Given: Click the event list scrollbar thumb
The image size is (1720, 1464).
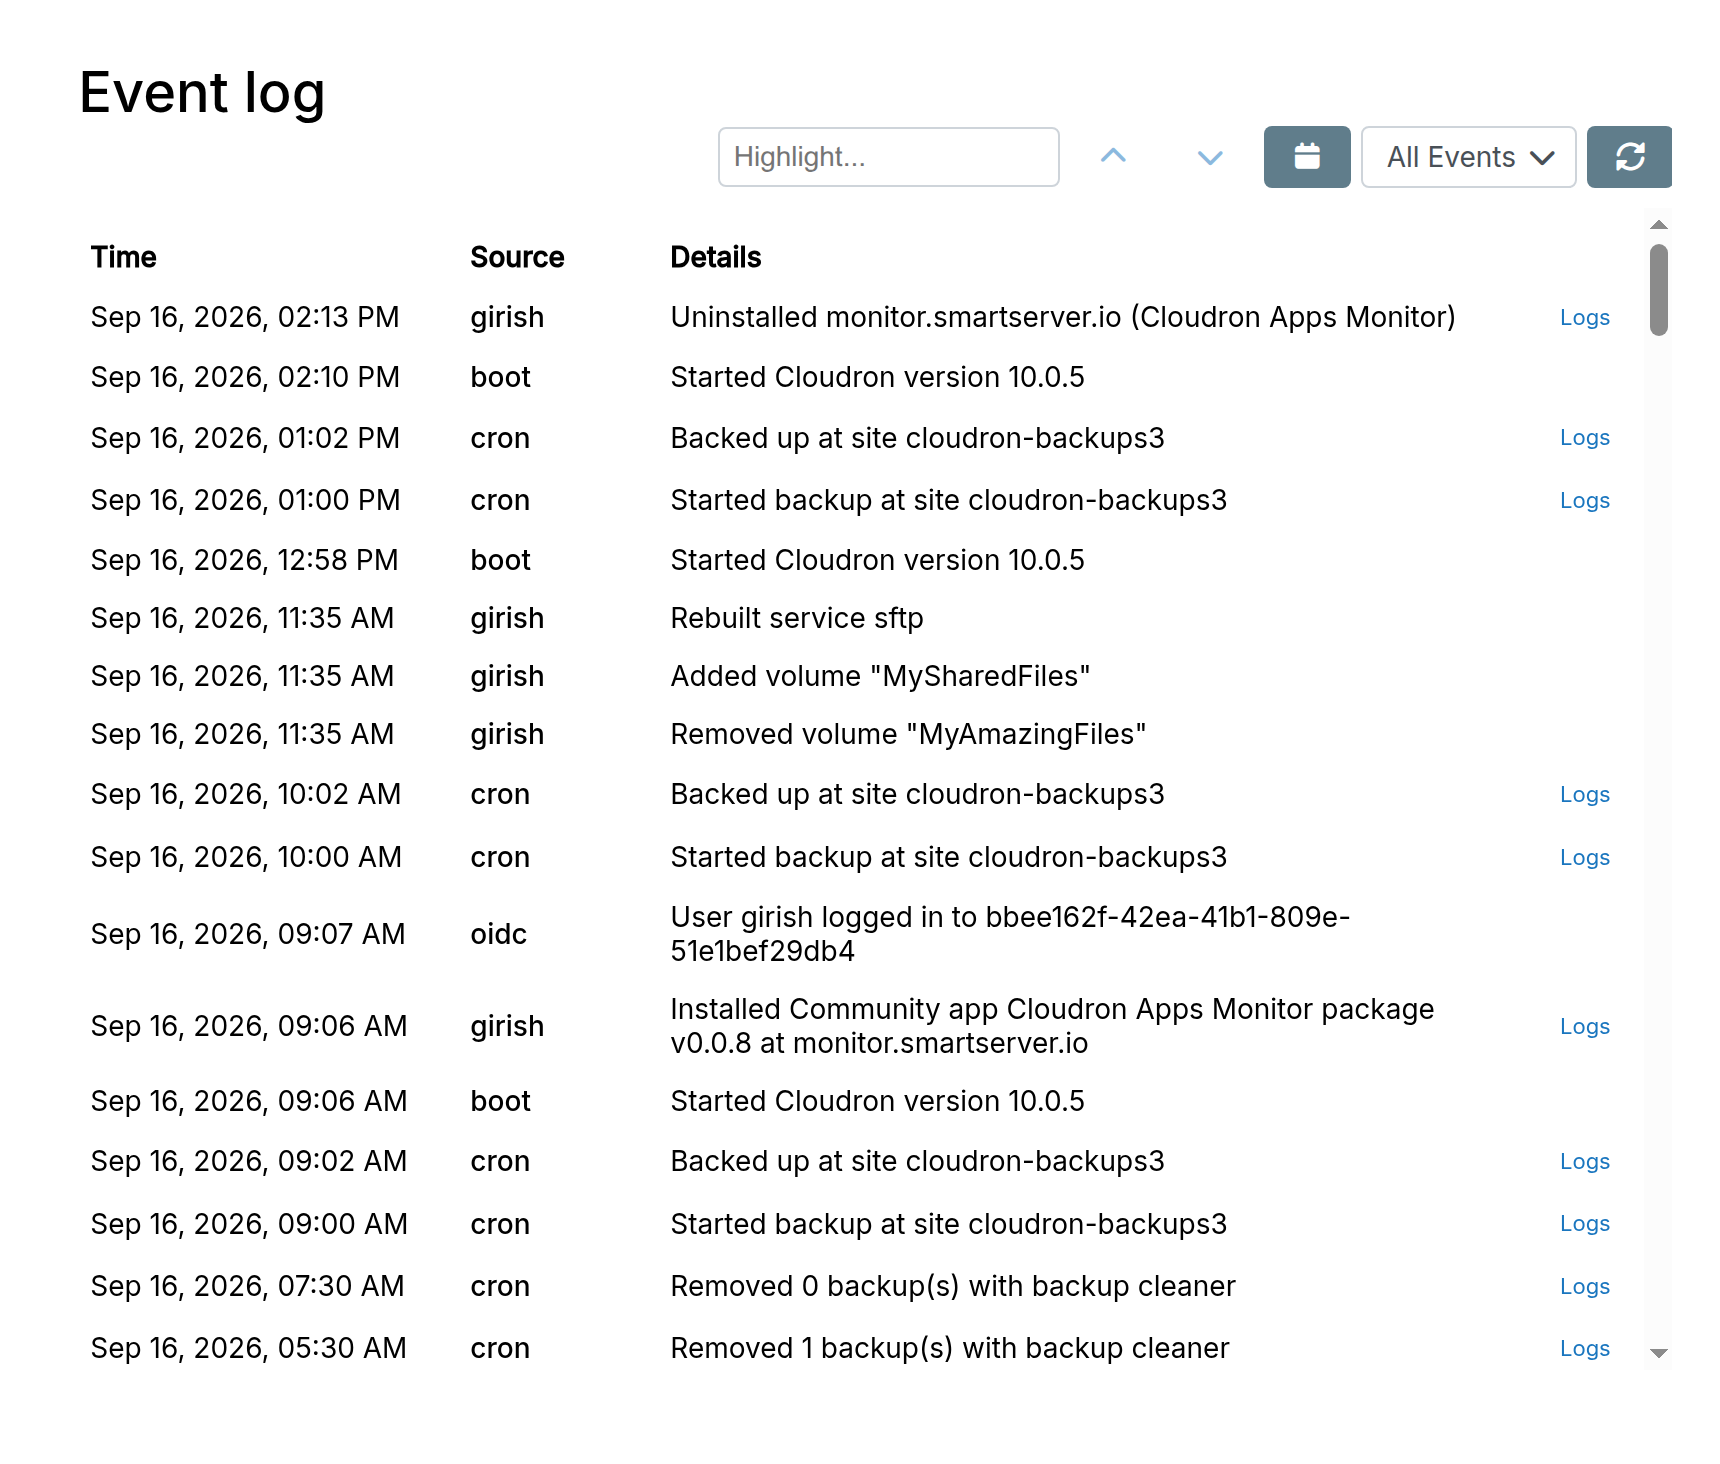Looking at the screenshot, I should (x=1659, y=290).
